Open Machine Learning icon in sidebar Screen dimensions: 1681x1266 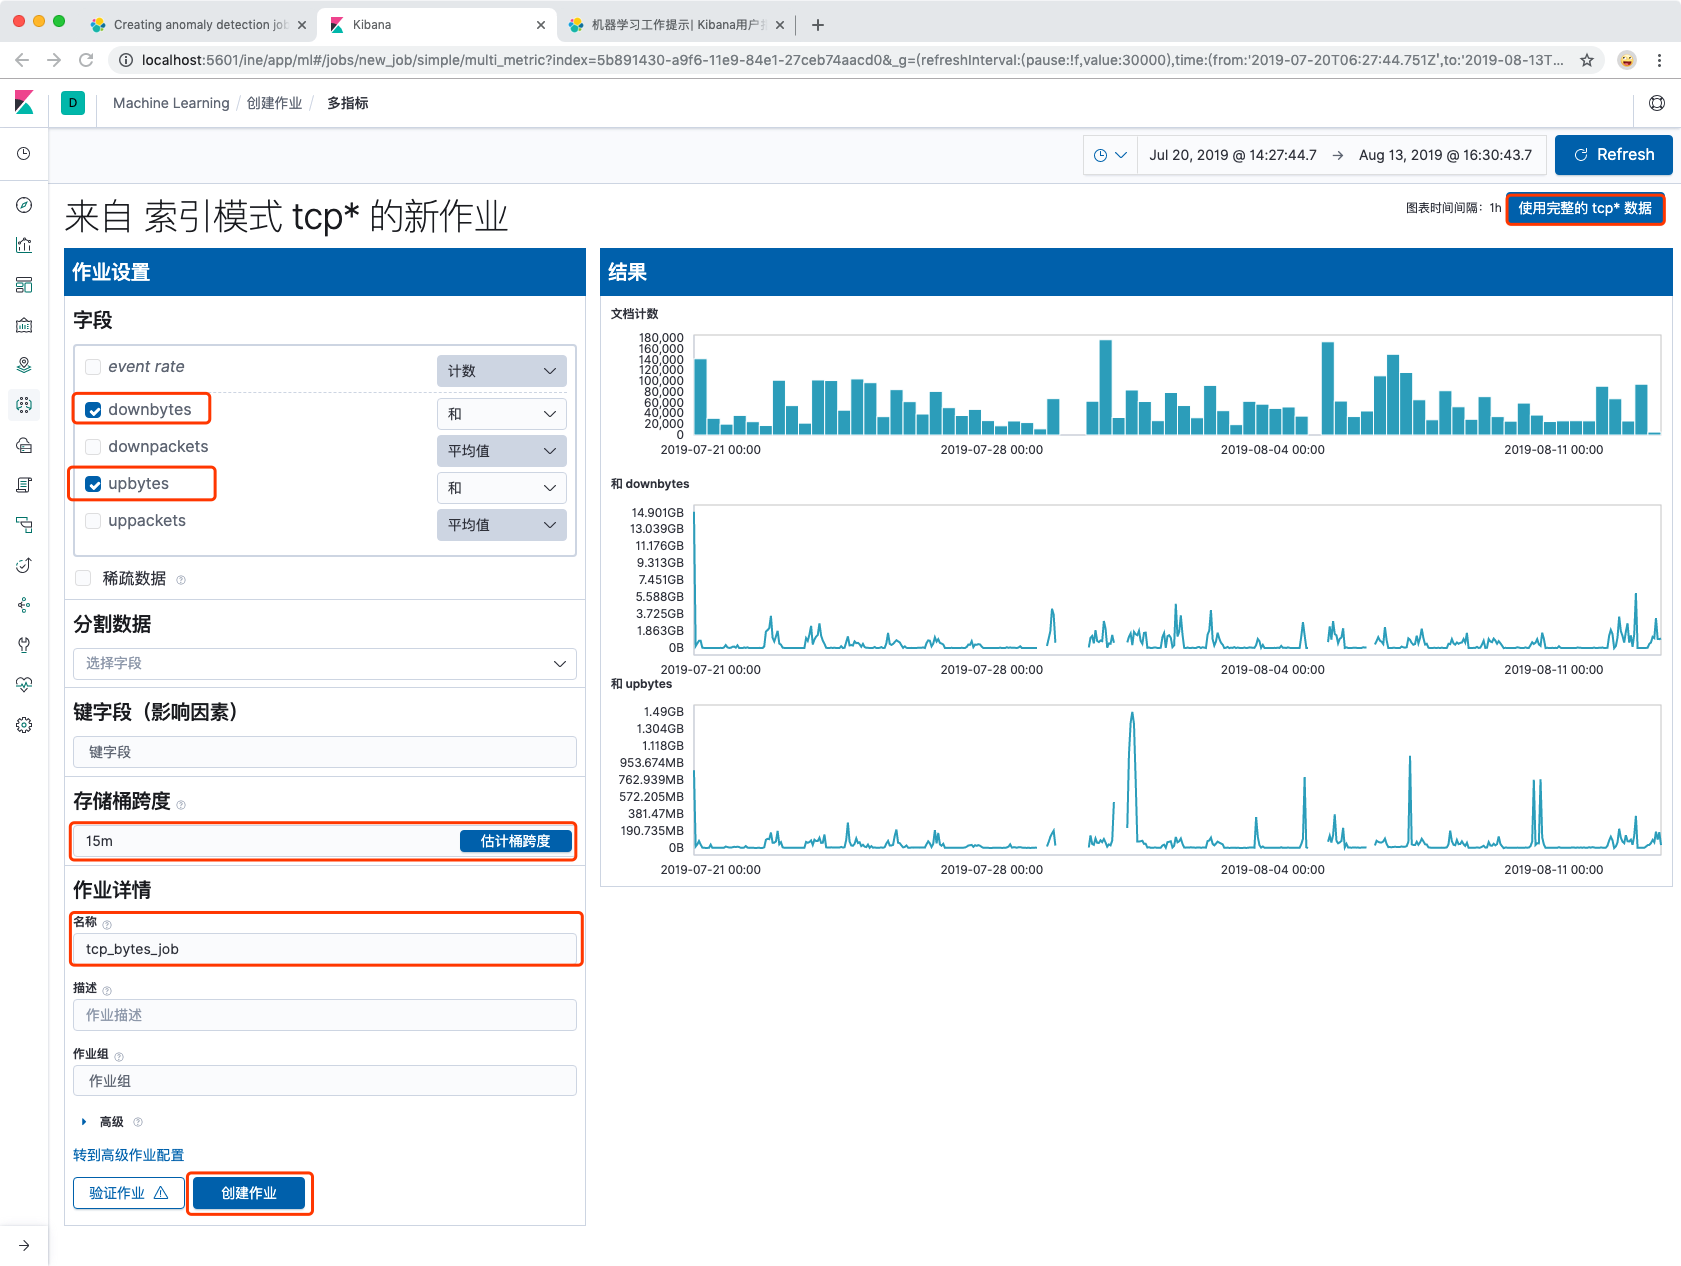tap(24, 405)
